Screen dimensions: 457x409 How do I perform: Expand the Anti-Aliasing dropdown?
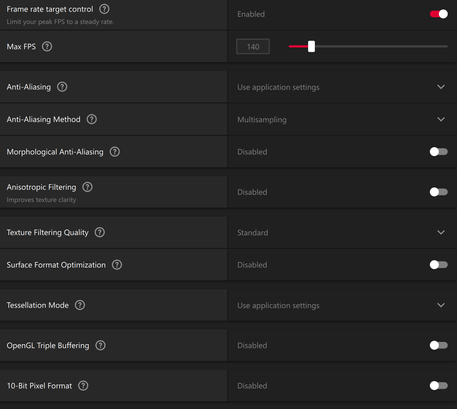click(342, 87)
